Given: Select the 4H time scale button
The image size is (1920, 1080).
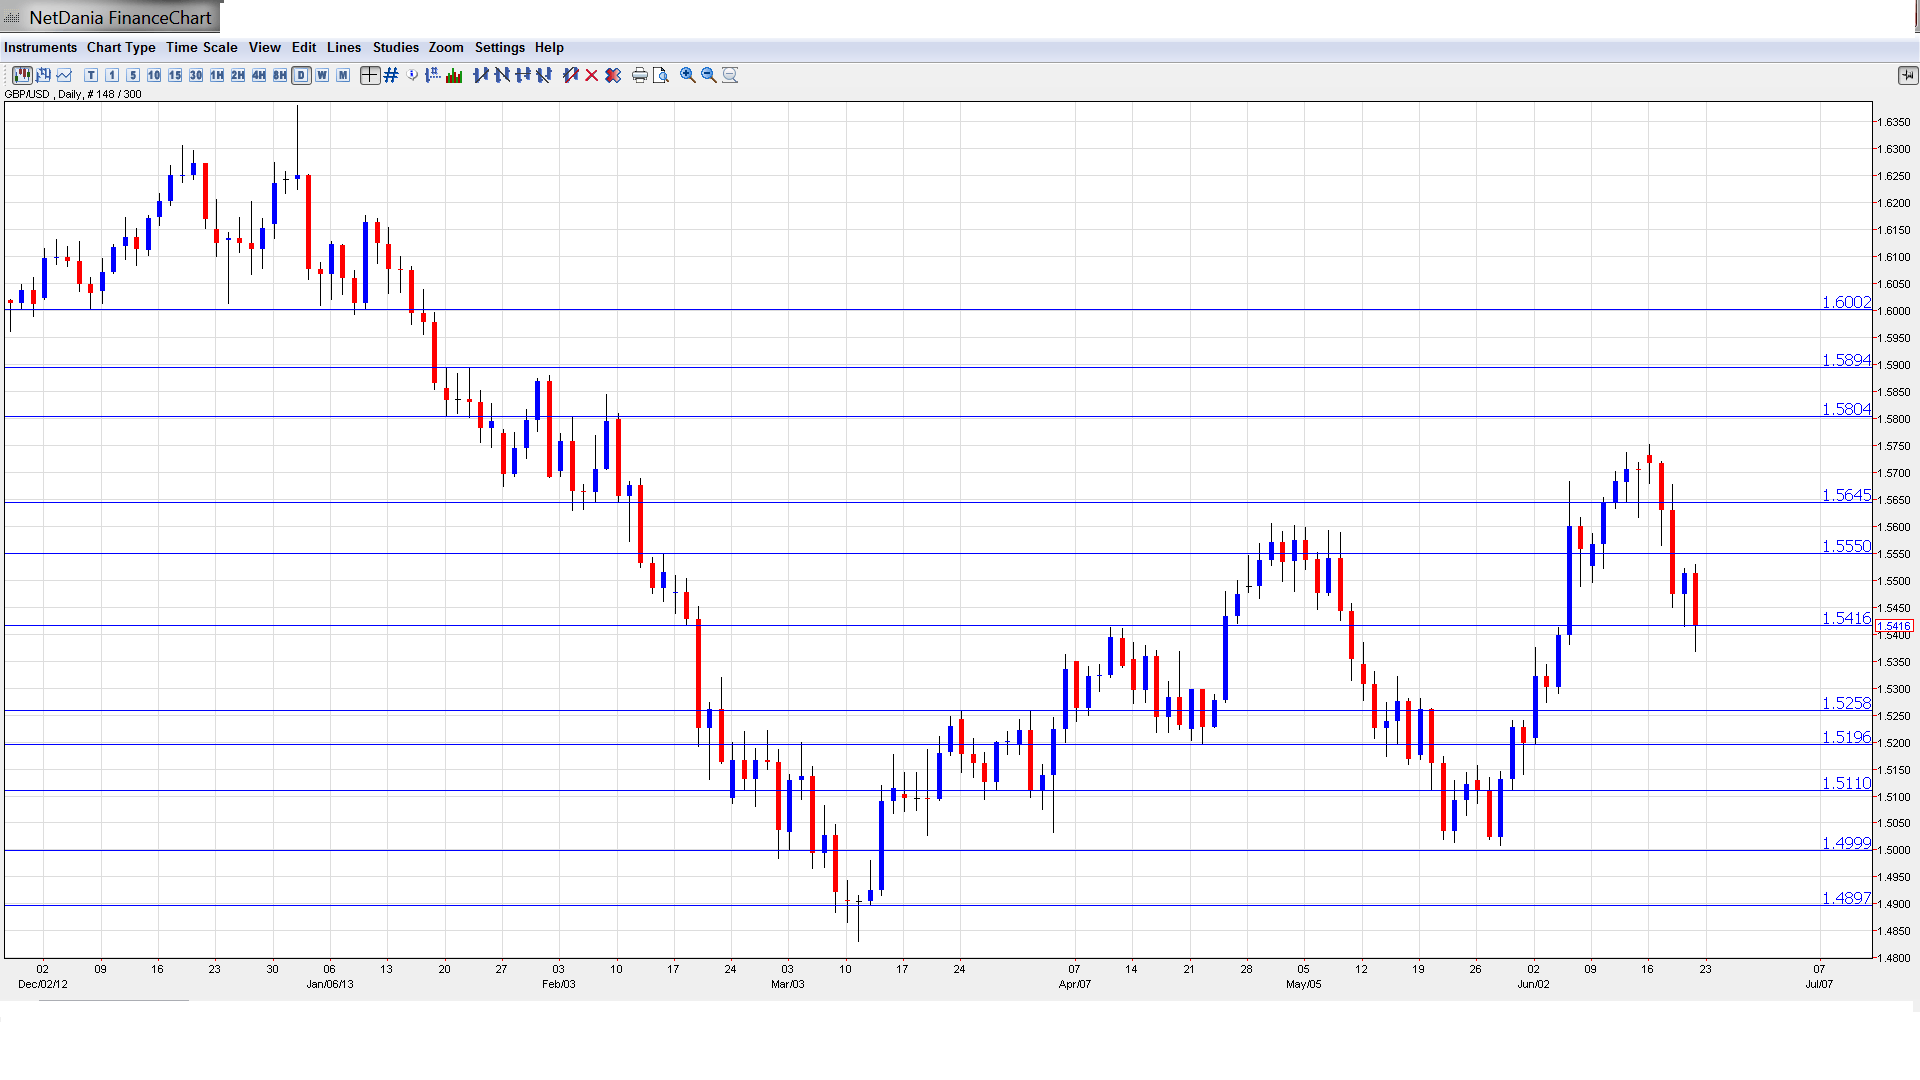Looking at the screenshot, I should [x=259, y=75].
